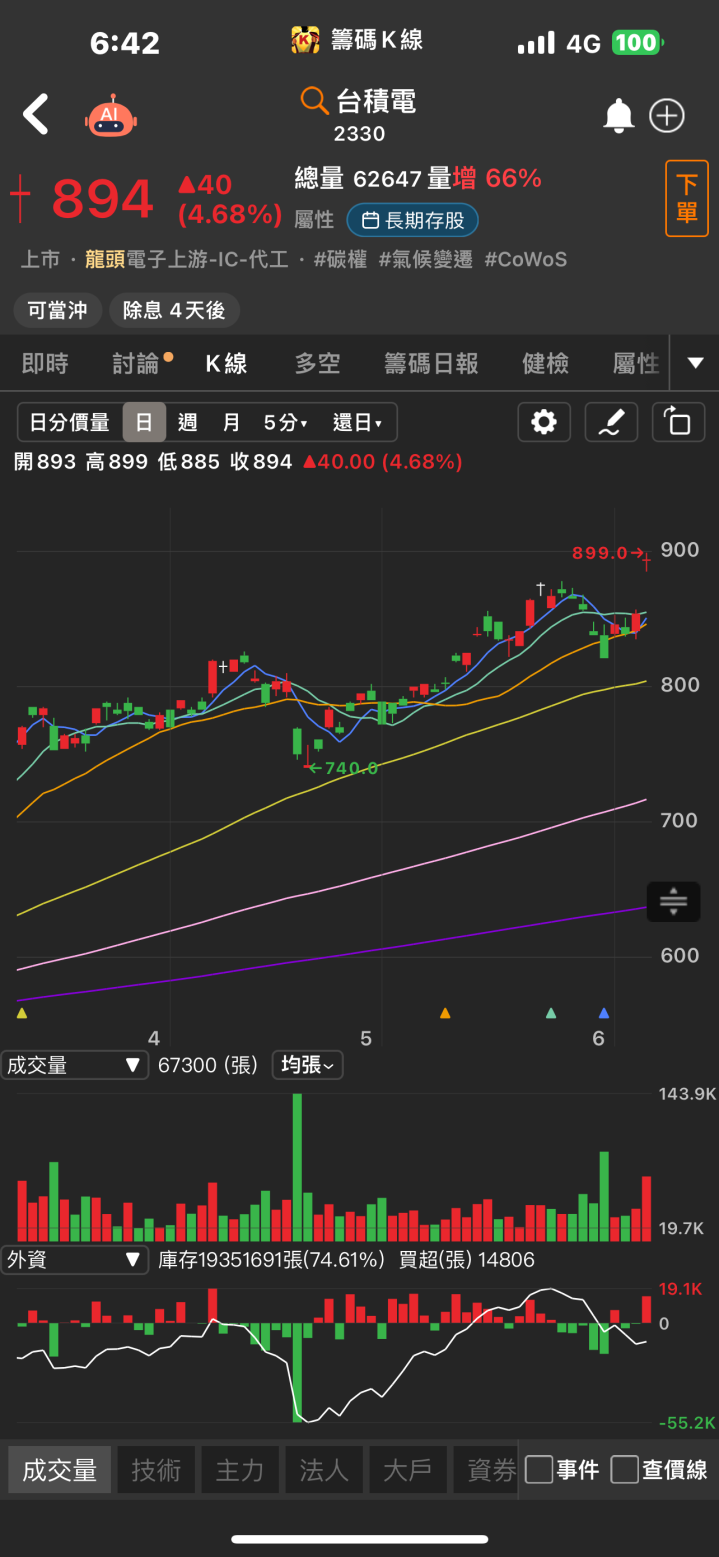Image resolution: width=719 pixels, height=1557 pixels.
Task: Open the 籌碼日報 tab
Action: coord(431,364)
